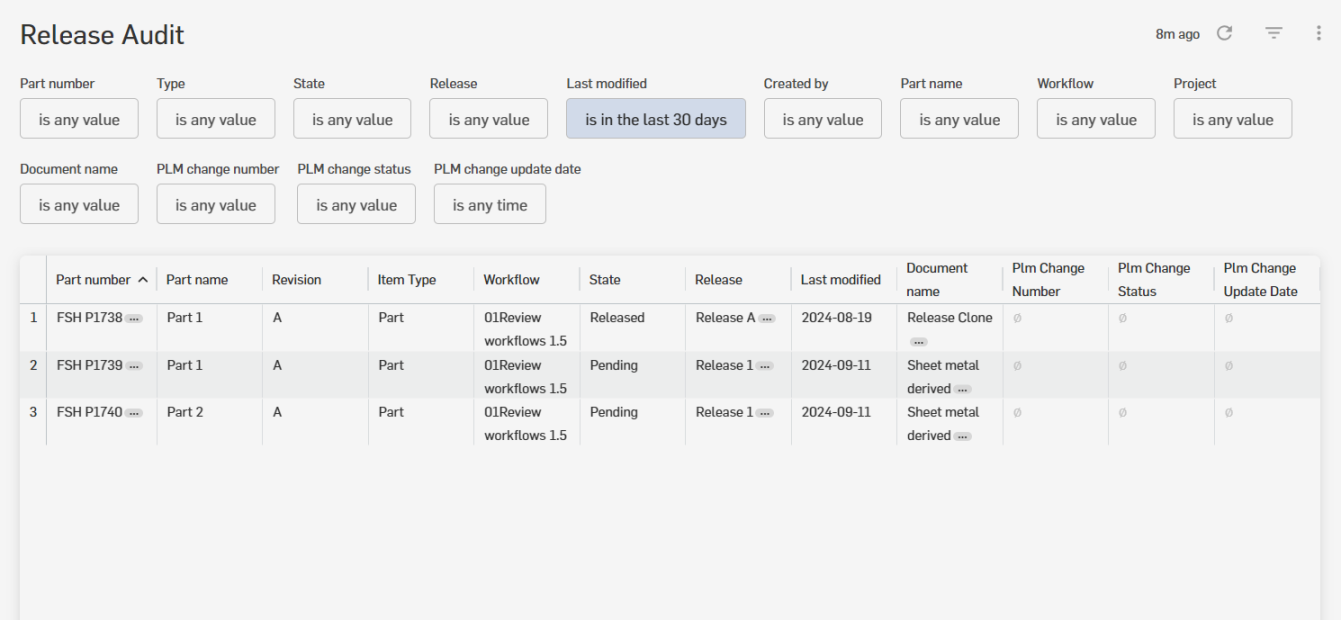Open the Created by filter dropdown

tap(822, 118)
